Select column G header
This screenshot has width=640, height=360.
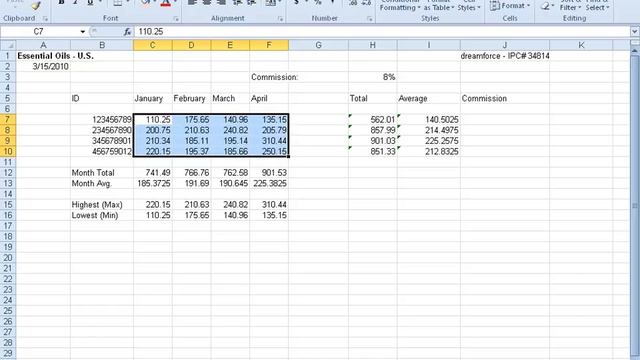click(318, 45)
